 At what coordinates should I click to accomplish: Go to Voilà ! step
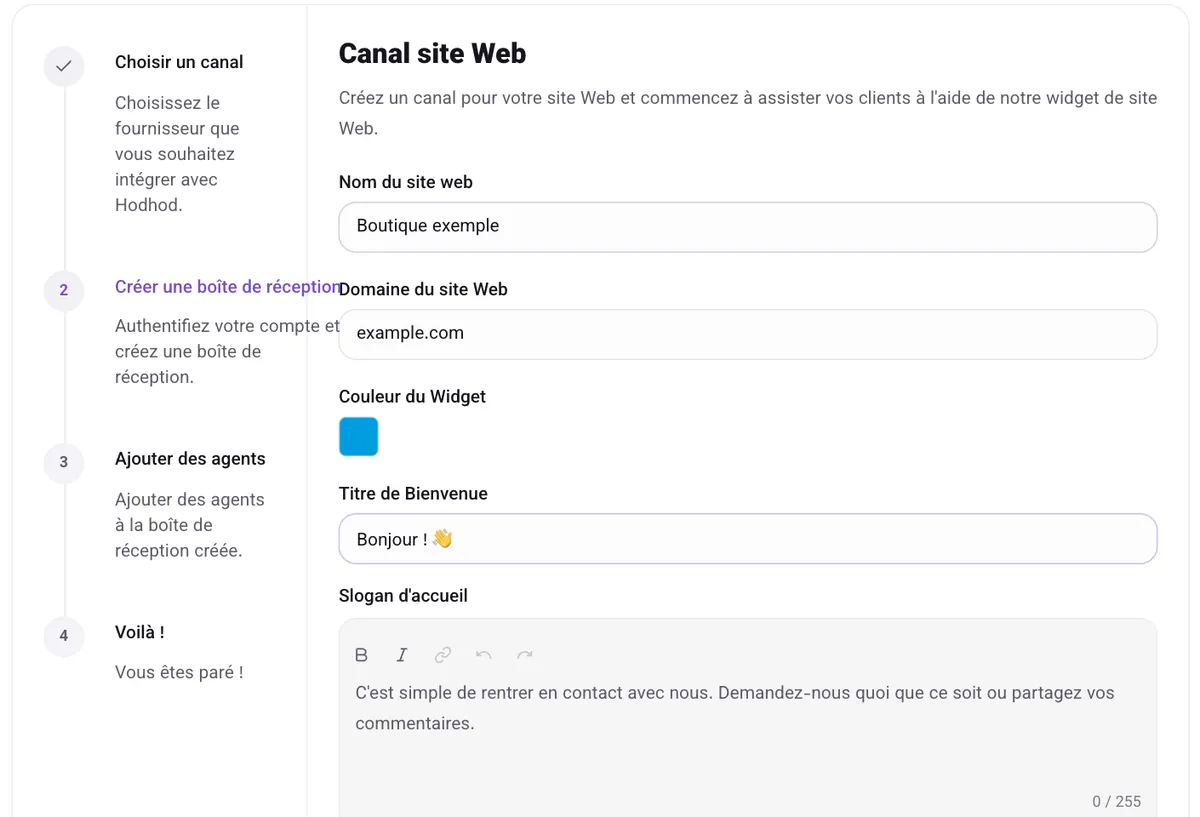pos(140,632)
